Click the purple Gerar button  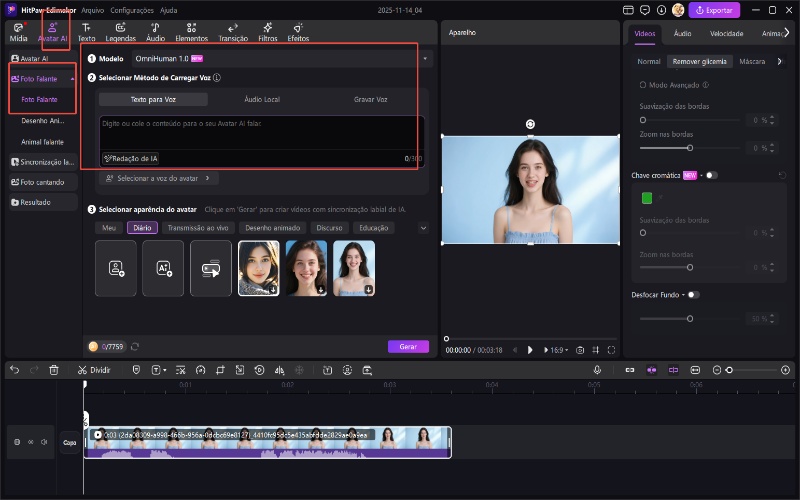(x=408, y=346)
